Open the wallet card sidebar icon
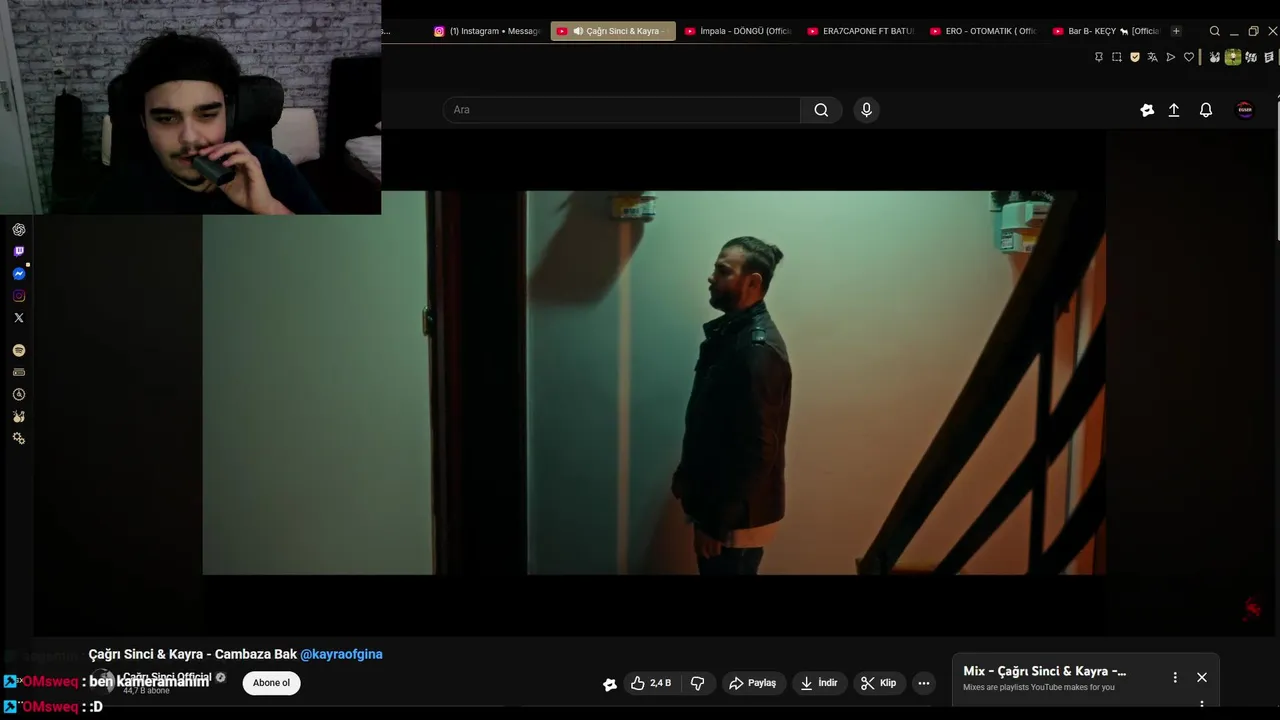Image resolution: width=1280 pixels, height=720 pixels. pyautogui.click(x=19, y=373)
